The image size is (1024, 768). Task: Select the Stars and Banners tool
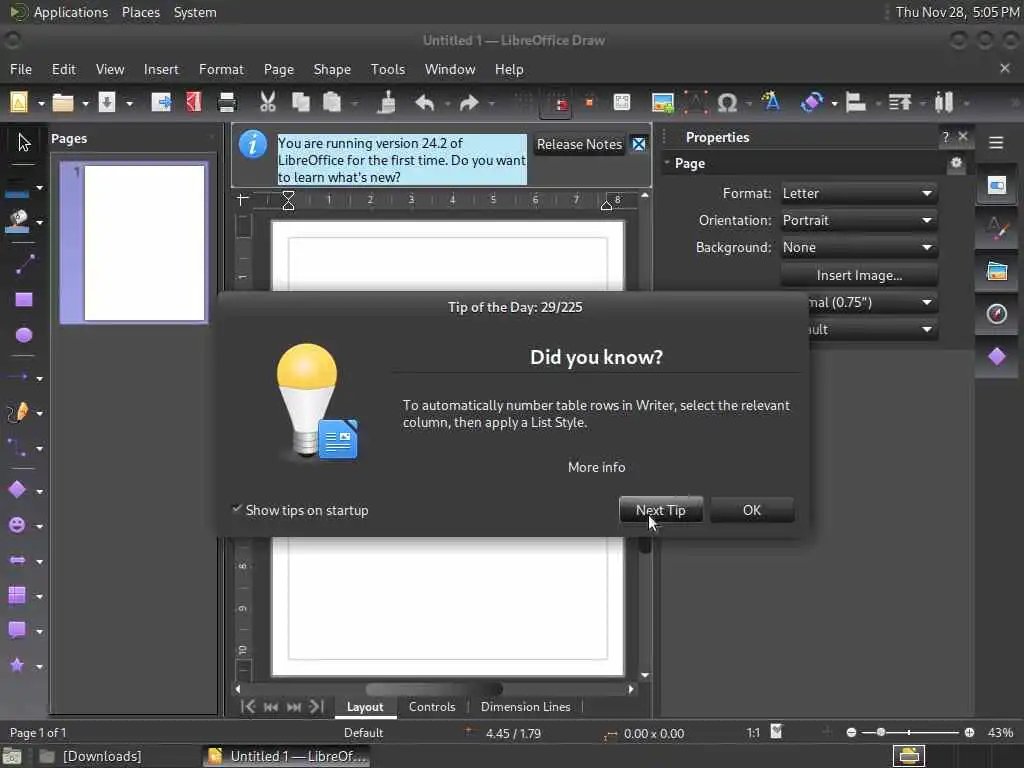18,665
